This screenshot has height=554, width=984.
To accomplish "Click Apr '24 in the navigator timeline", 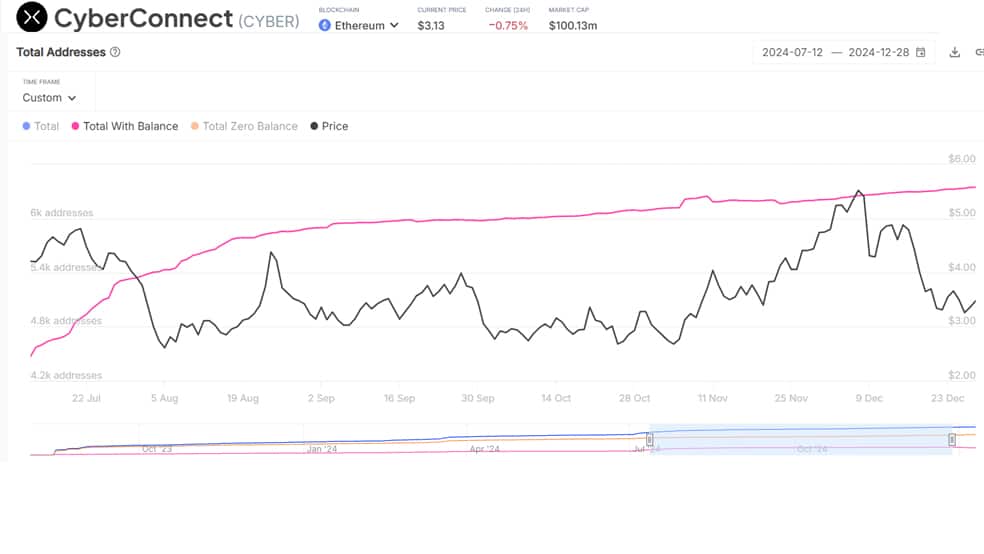I will click(x=484, y=449).
